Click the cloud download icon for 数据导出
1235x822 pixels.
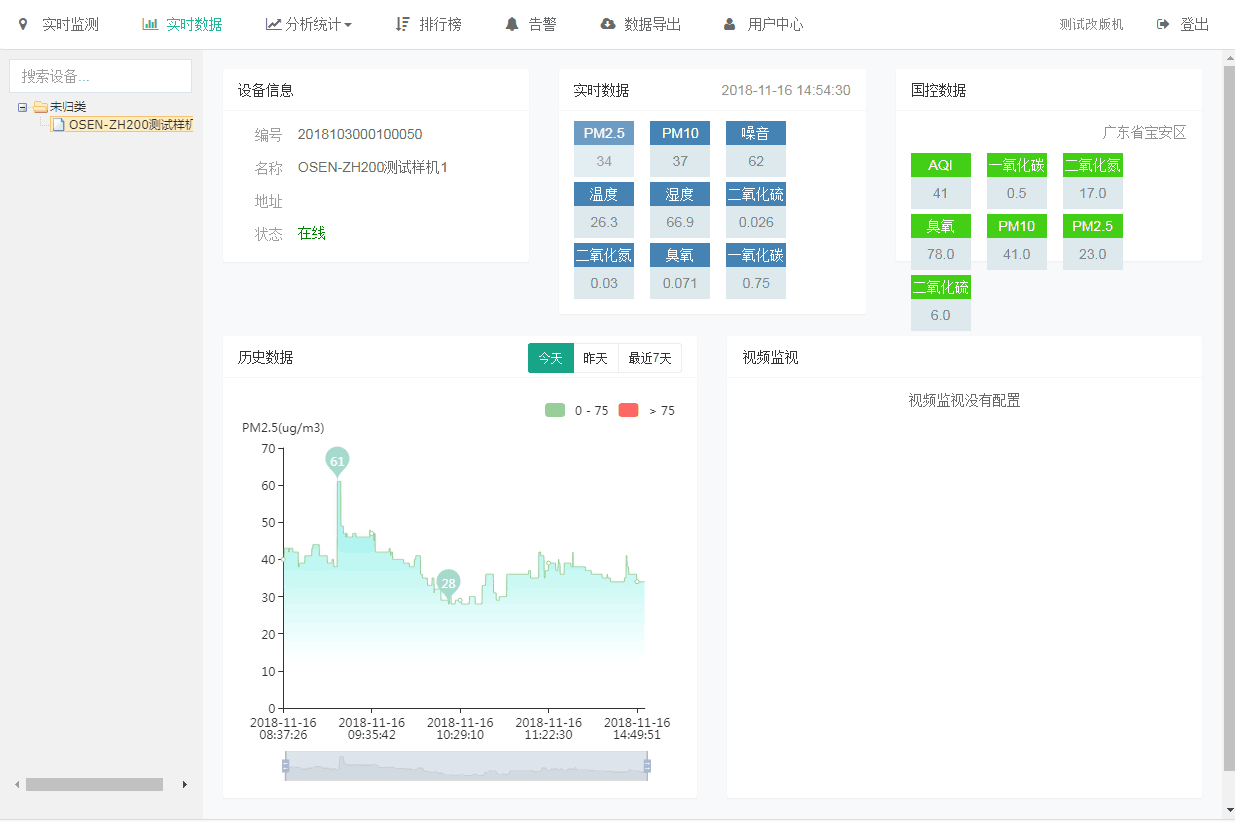[x=607, y=24]
